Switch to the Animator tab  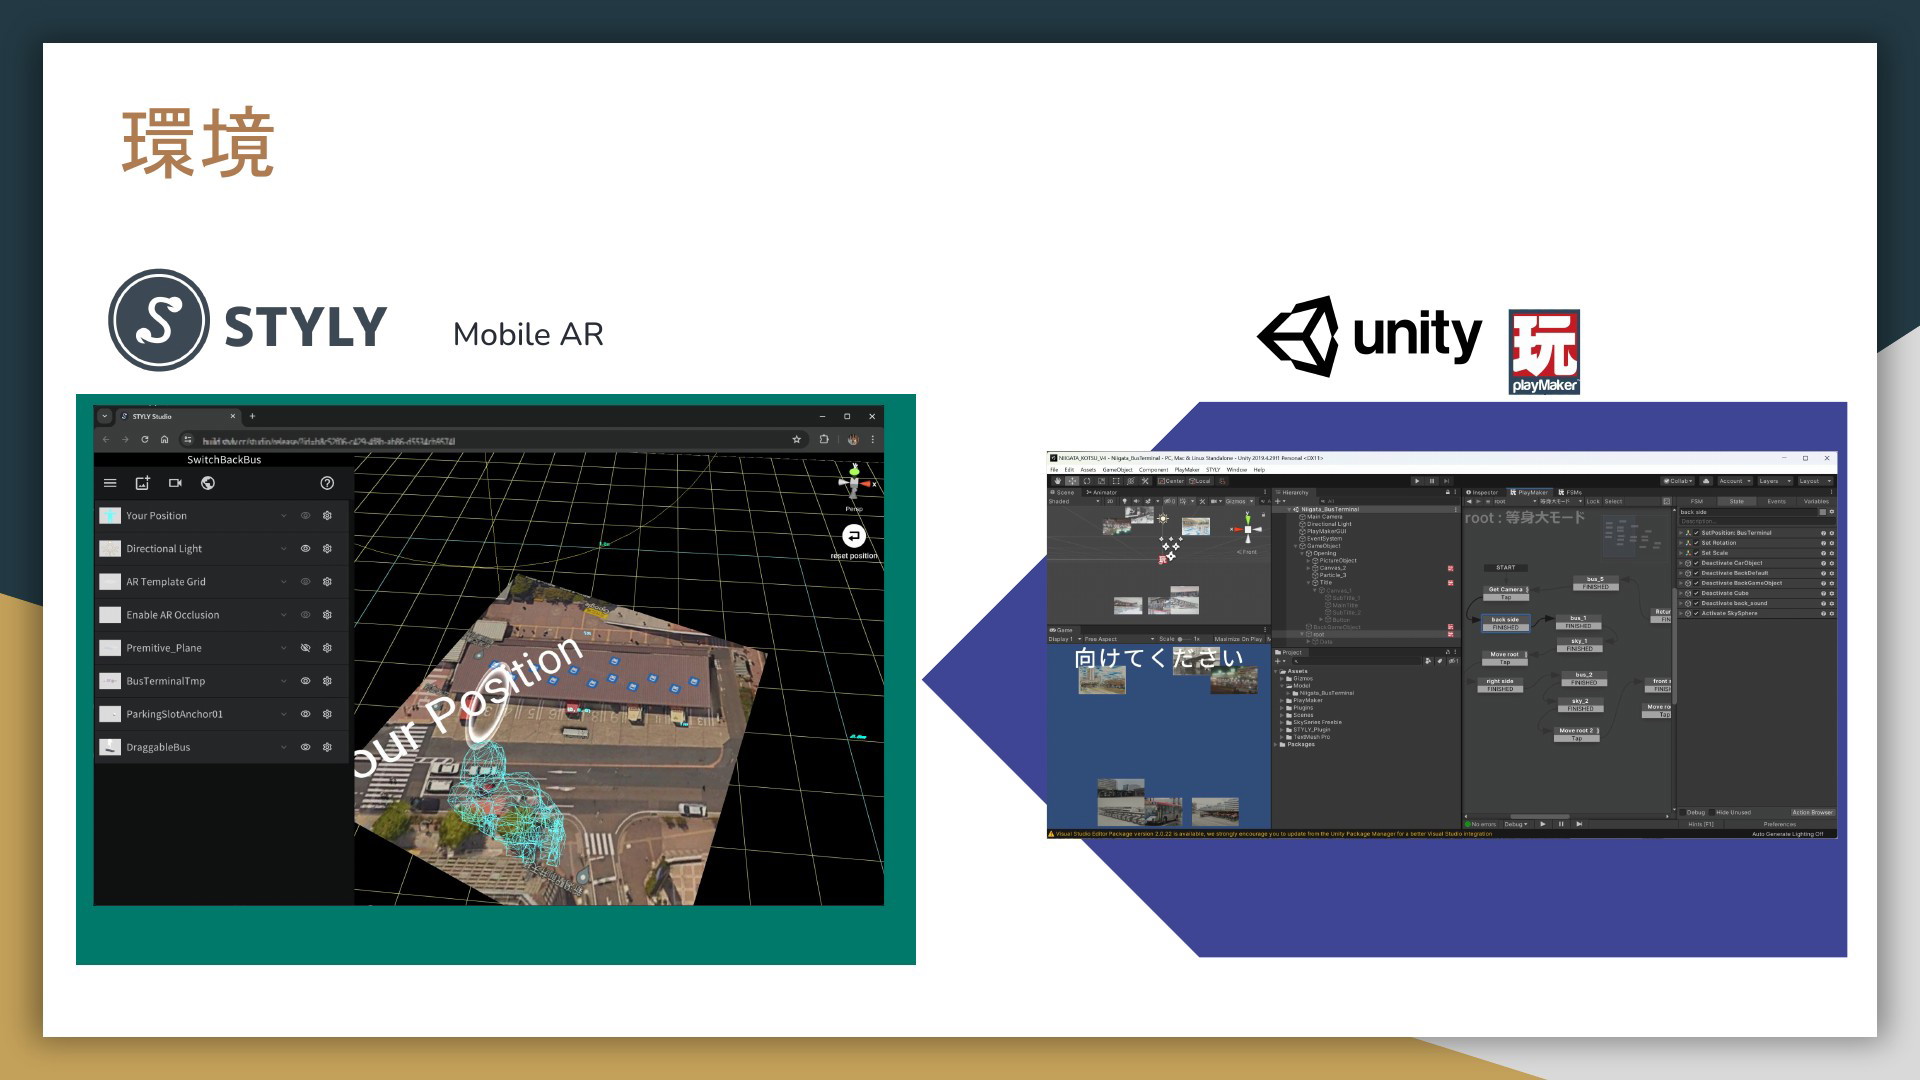(x=1101, y=492)
